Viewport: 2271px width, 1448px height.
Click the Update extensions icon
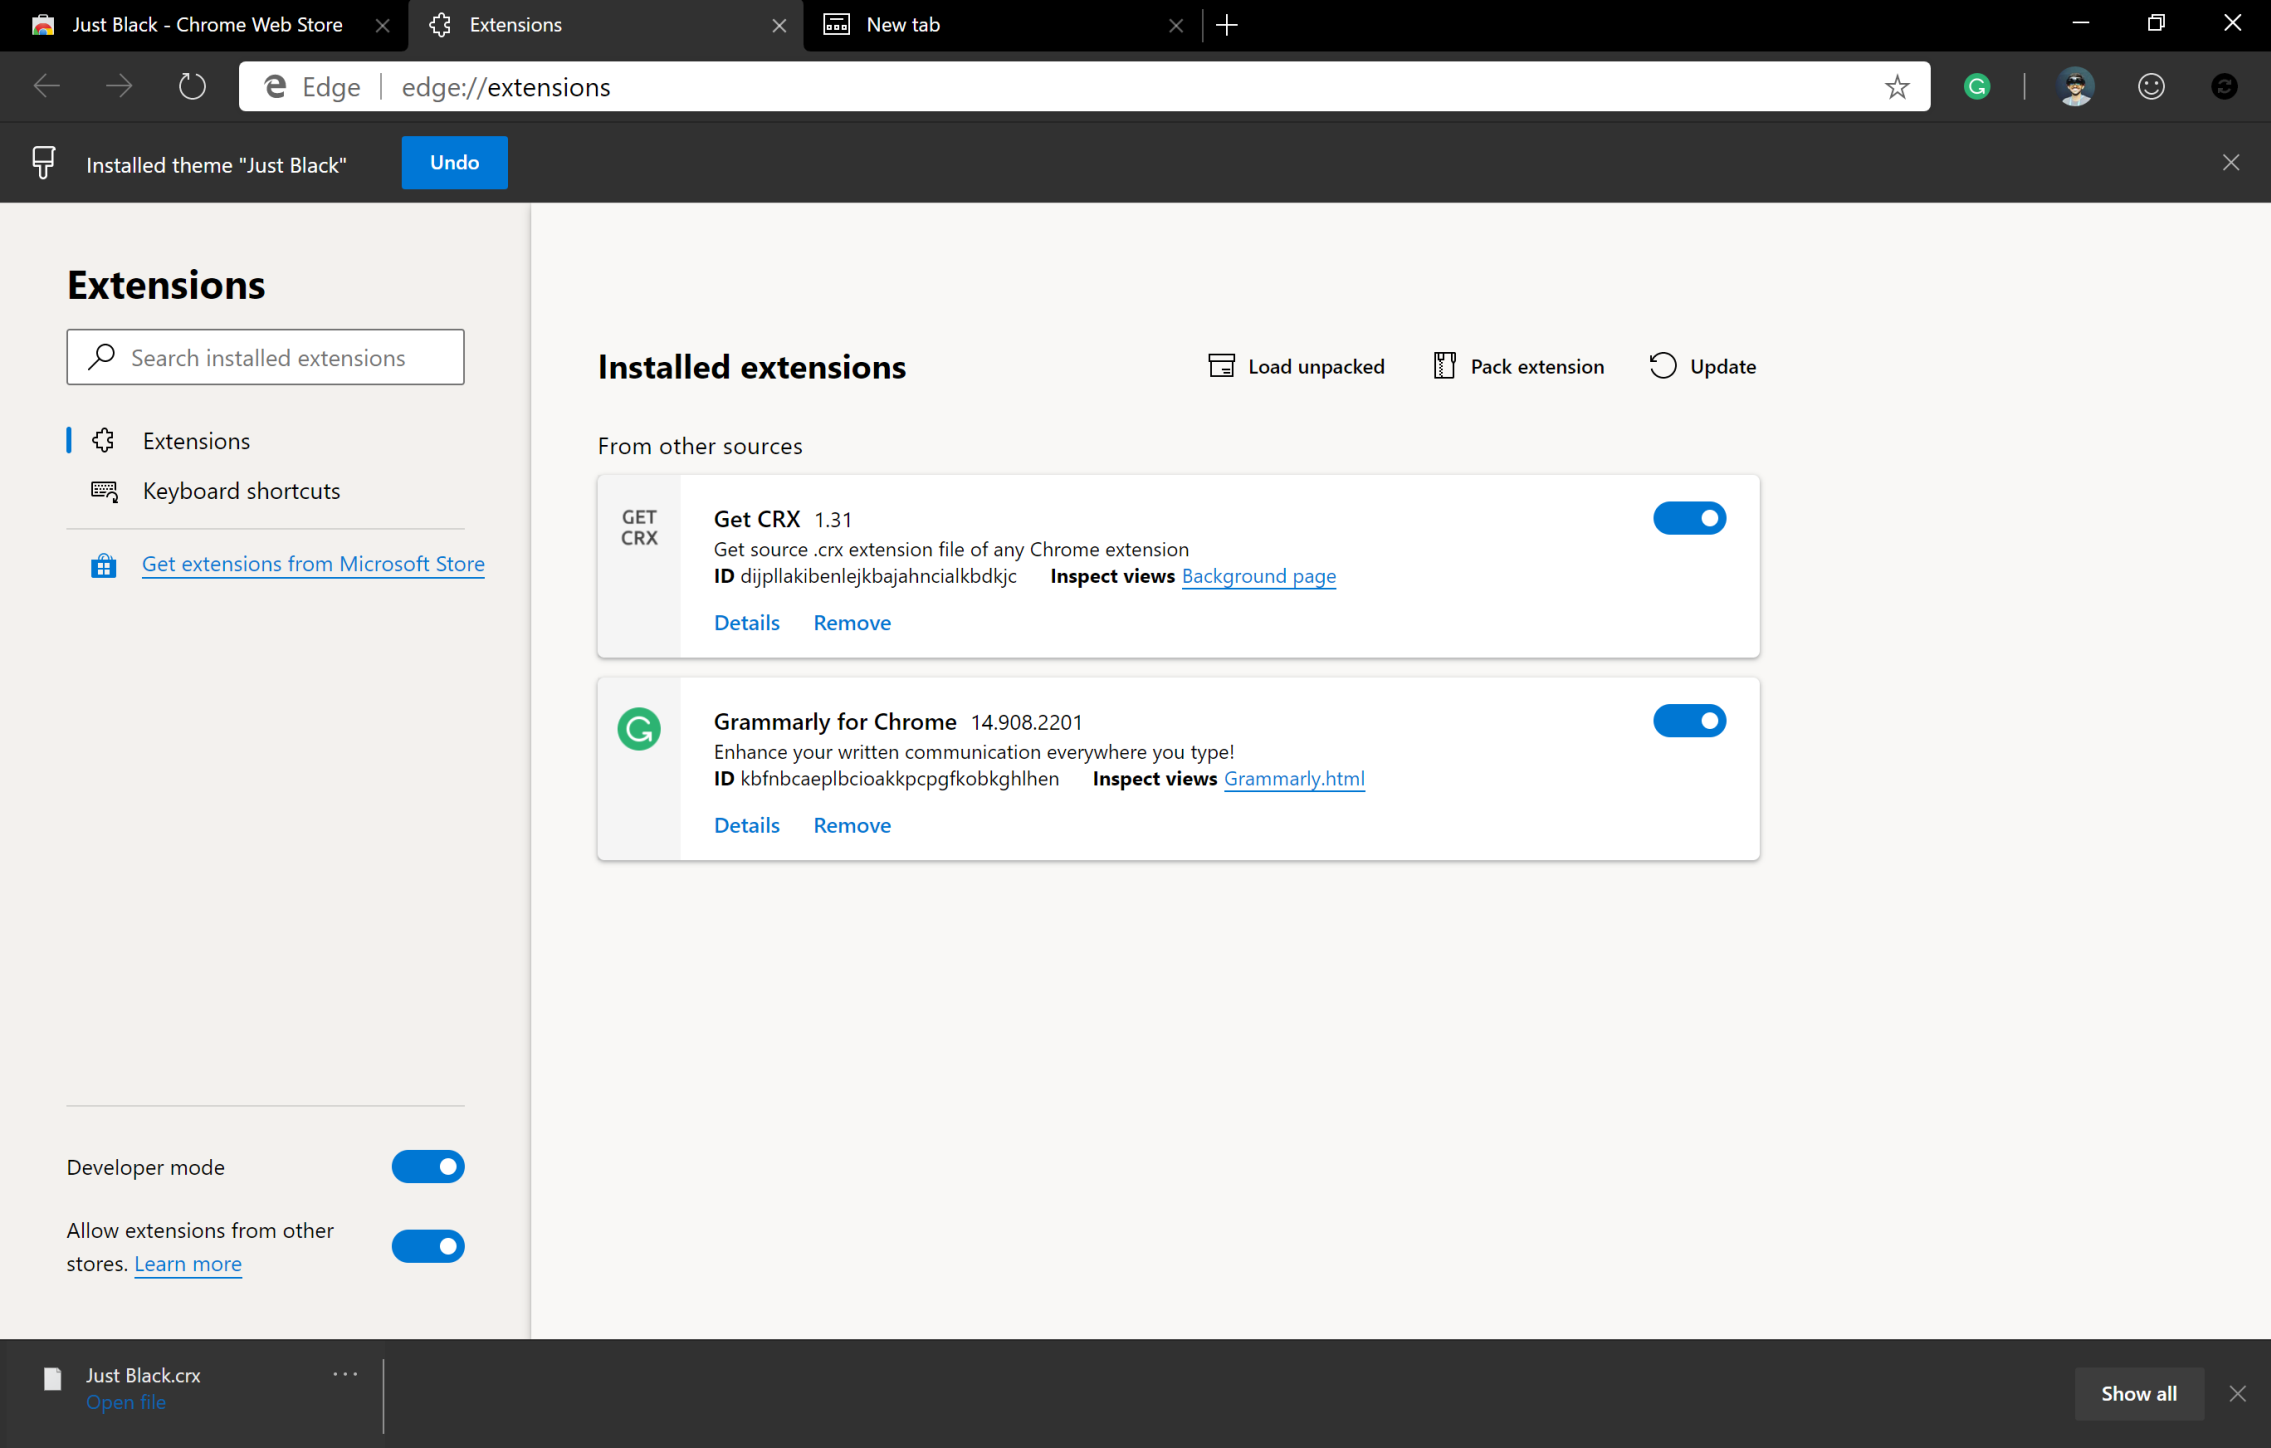1662,366
